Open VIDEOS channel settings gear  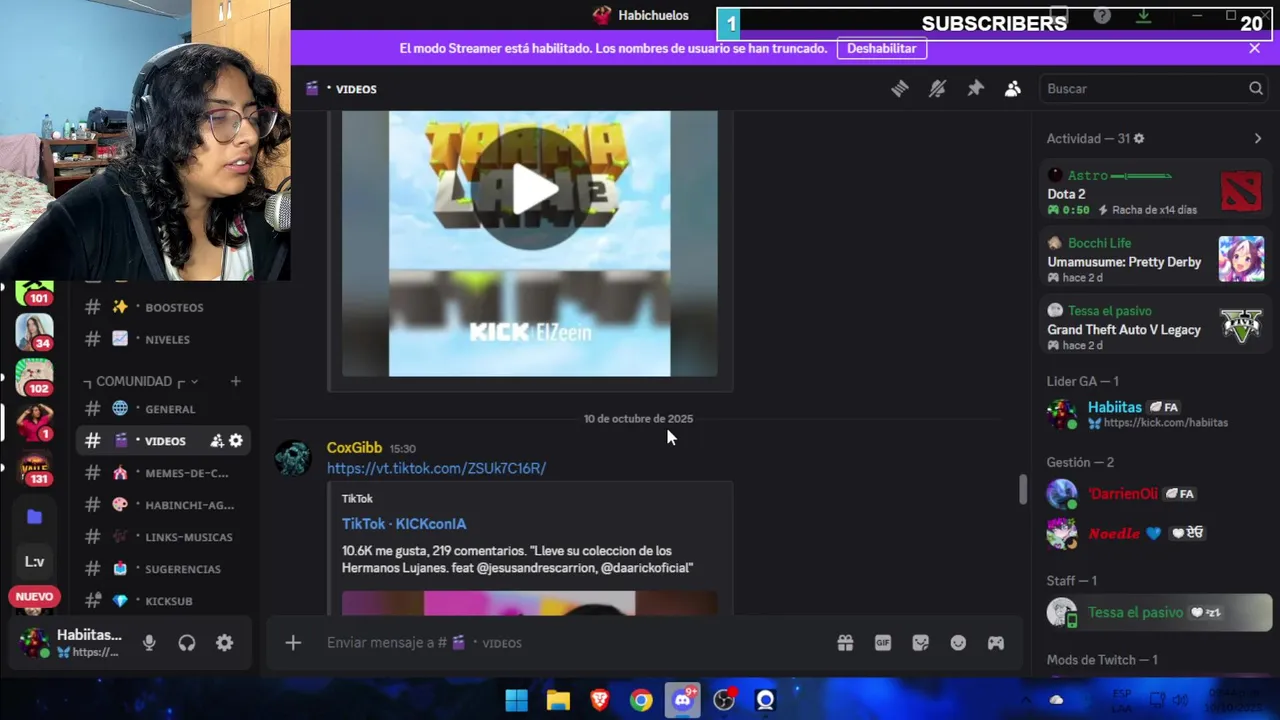[236, 441]
